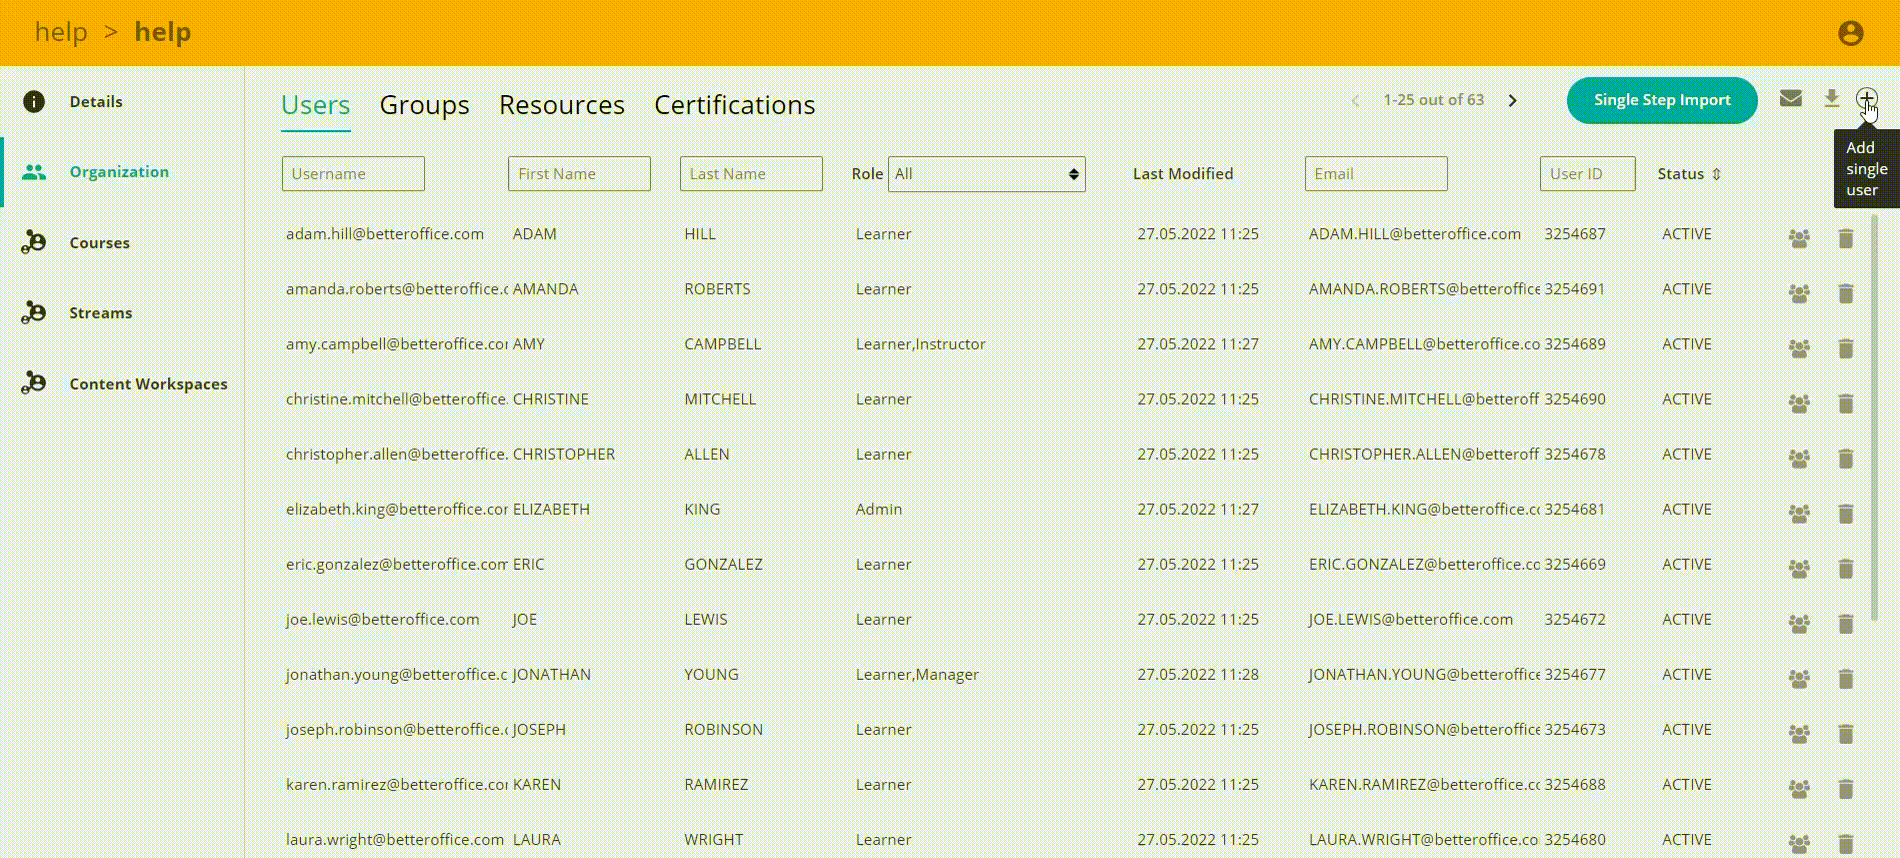The image size is (1900, 858).
Task: Click the envelope mail icon
Action: click(x=1791, y=98)
